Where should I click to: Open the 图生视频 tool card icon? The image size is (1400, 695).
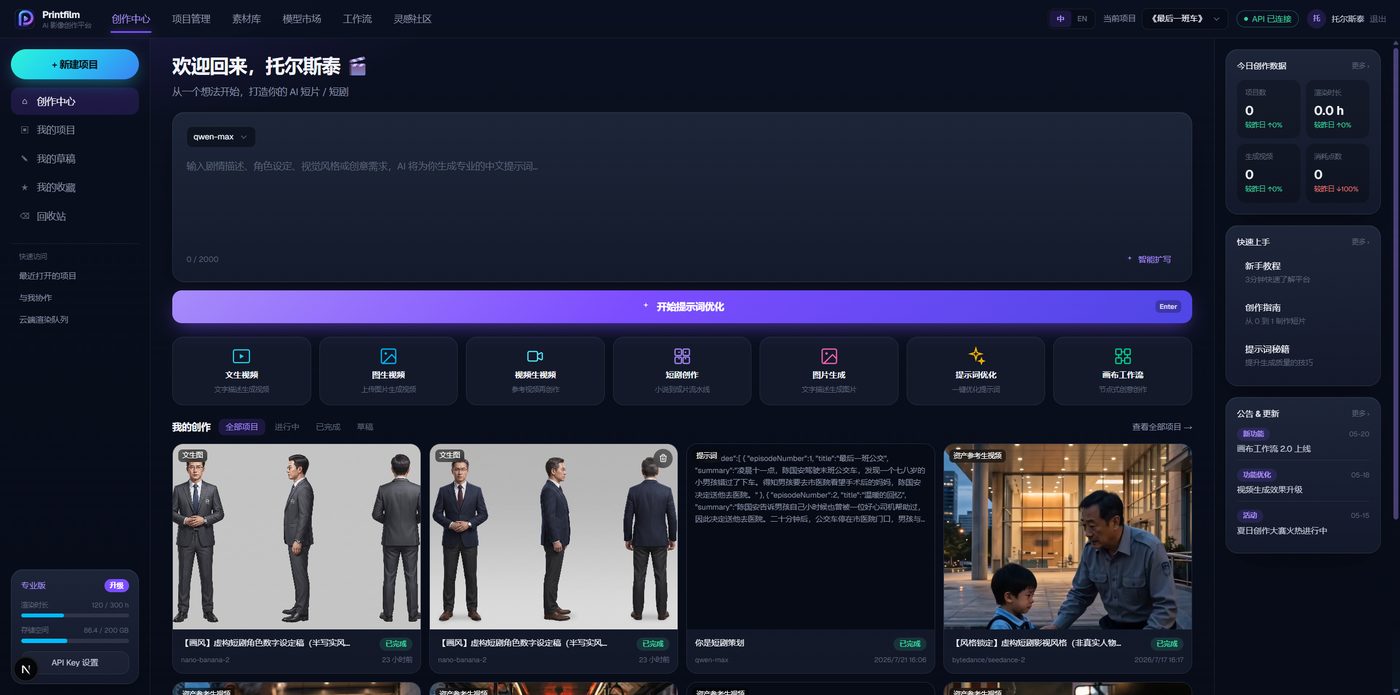coord(388,356)
